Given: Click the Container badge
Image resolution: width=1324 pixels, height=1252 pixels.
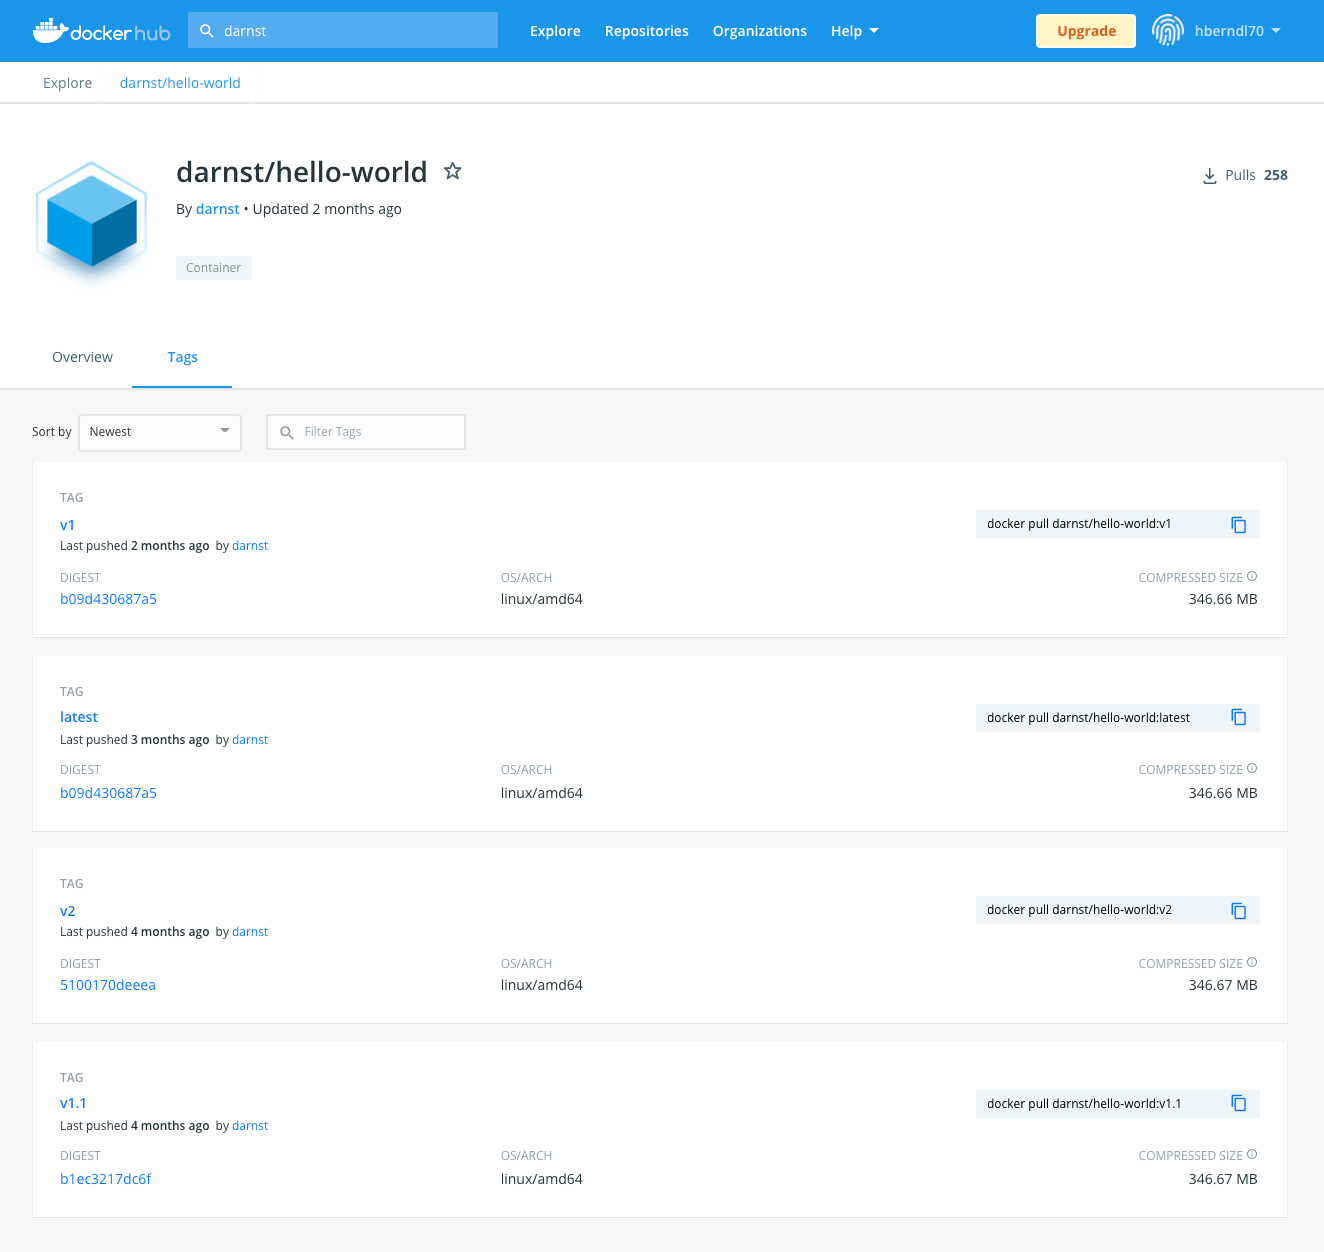Looking at the screenshot, I should 213,267.
